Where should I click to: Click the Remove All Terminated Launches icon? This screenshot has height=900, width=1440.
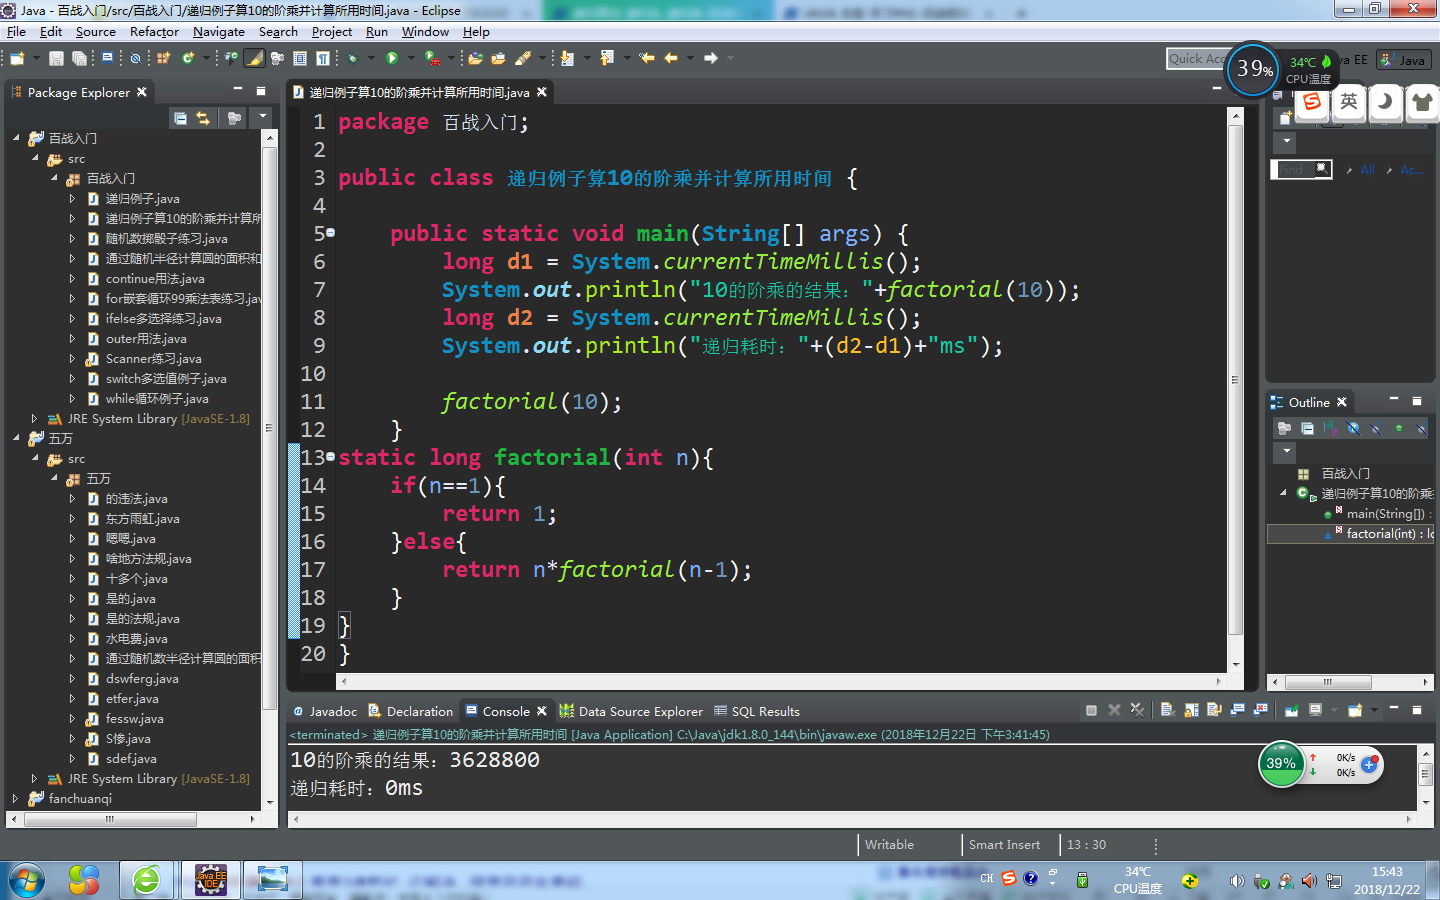point(1137,711)
